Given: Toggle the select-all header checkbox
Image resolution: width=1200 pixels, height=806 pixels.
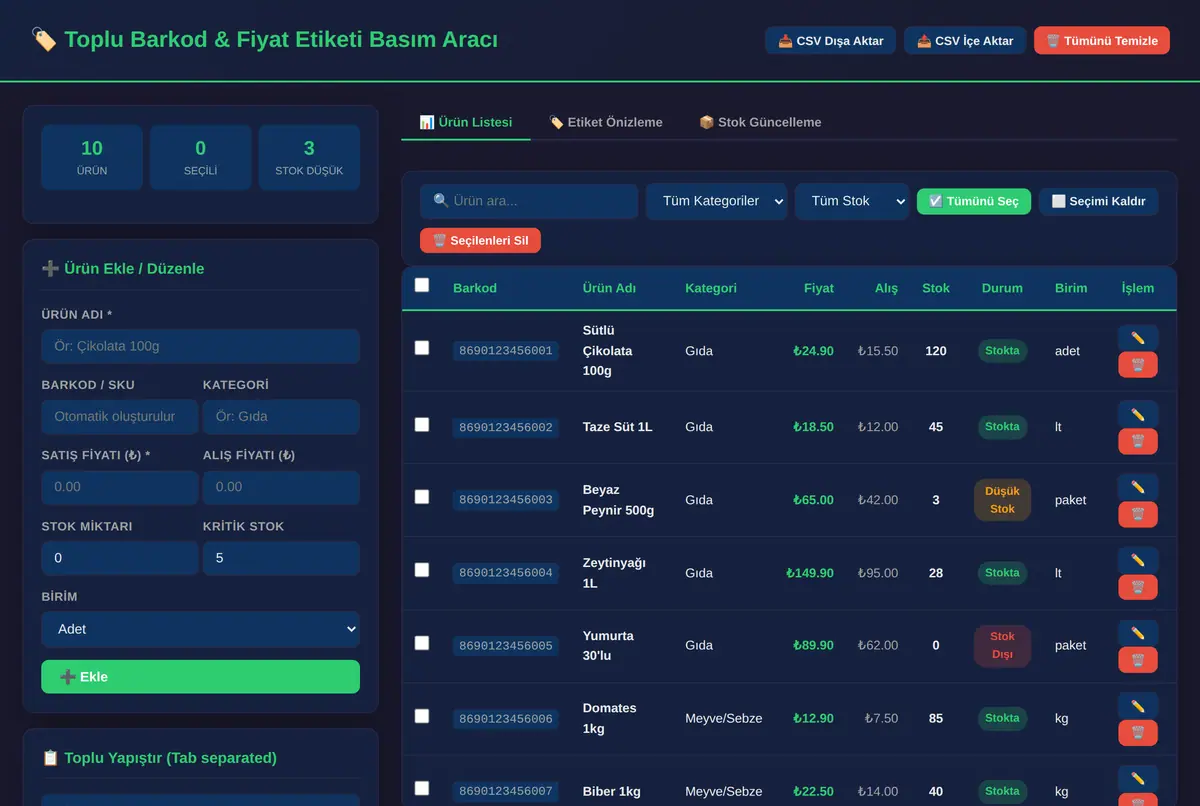Looking at the screenshot, I should tap(422, 285).
